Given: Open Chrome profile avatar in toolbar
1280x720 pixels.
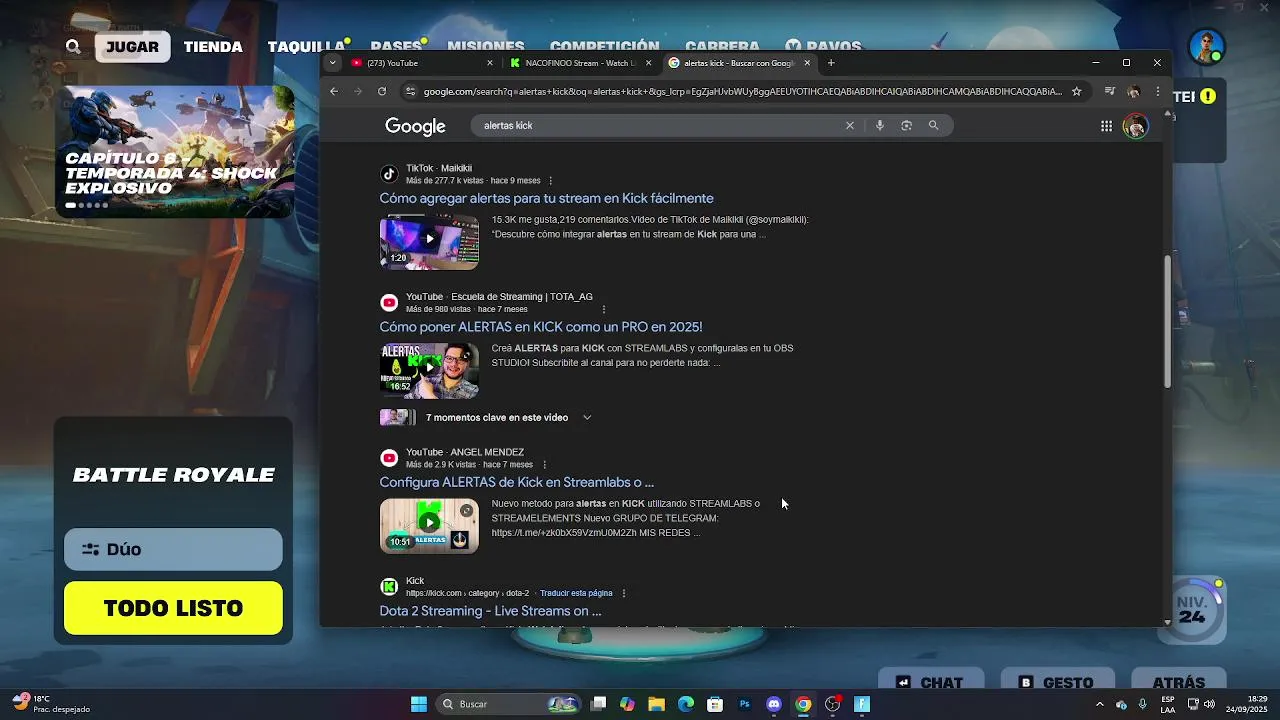Looking at the screenshot, I should 1133,91.
